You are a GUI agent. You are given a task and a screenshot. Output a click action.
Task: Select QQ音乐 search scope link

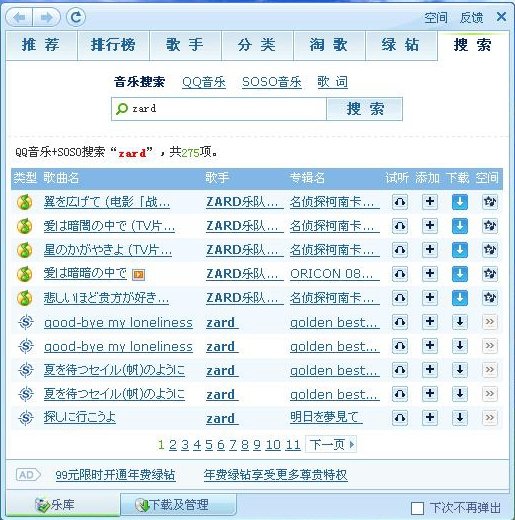204,82
